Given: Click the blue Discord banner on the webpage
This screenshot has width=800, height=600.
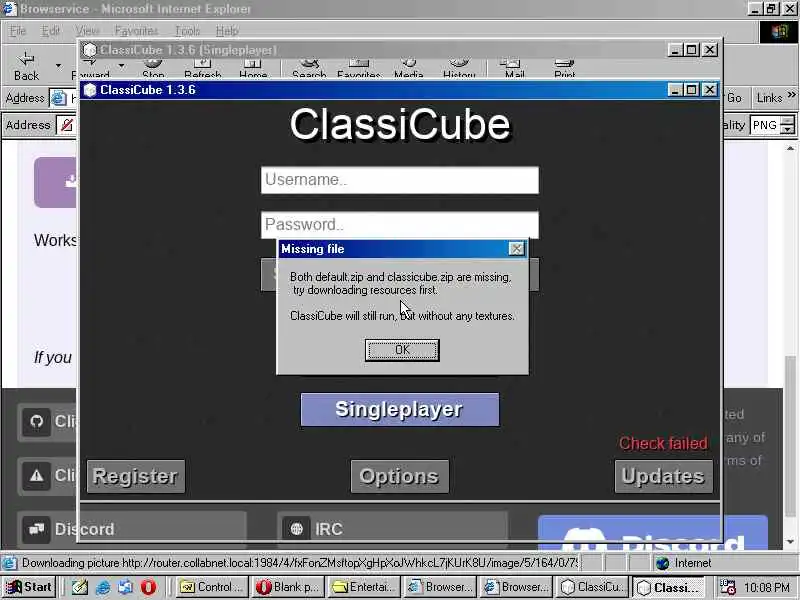Looking at the screenshot, I should click(x=653, y=532).
